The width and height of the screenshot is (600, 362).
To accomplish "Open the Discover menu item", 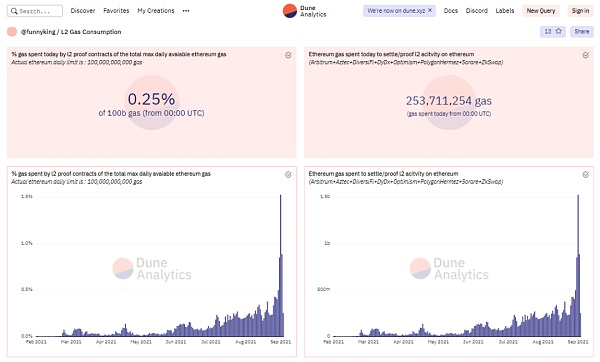I will (83, 11).
